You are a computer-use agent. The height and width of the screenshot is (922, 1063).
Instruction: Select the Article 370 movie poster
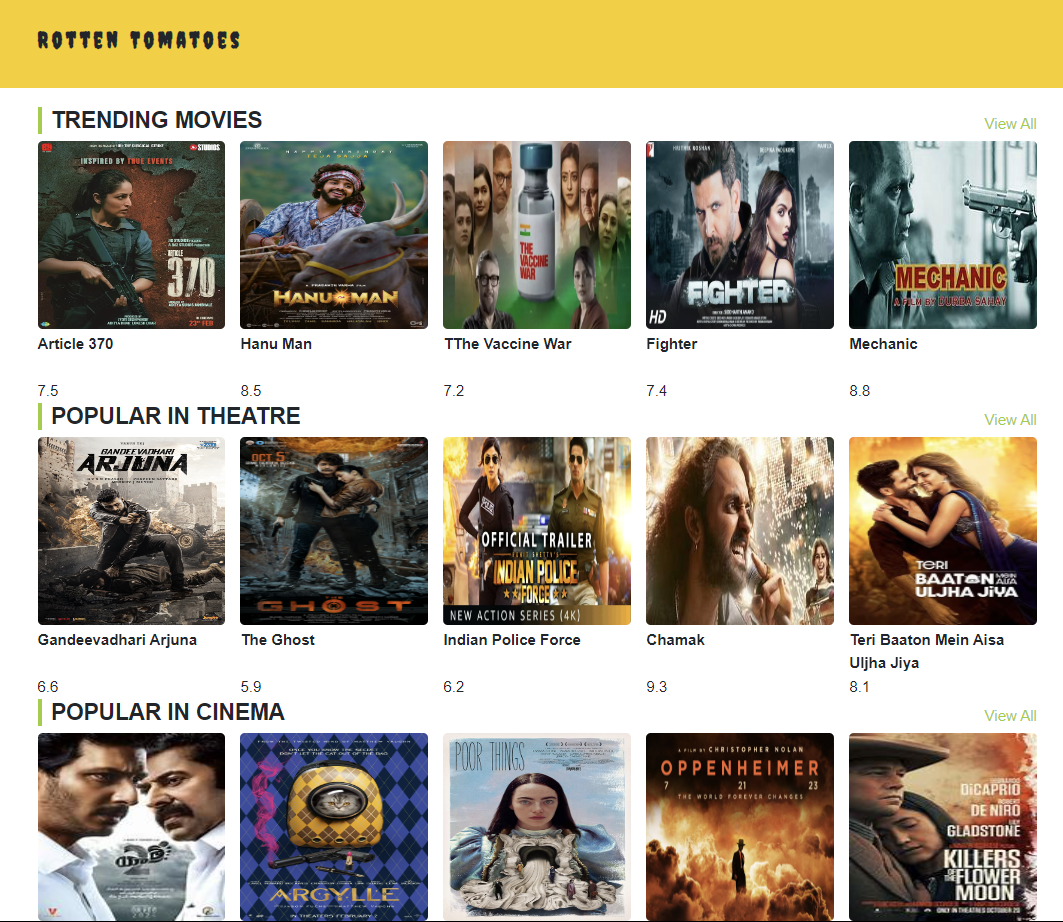pyautogui.click(x=131, y=235)
